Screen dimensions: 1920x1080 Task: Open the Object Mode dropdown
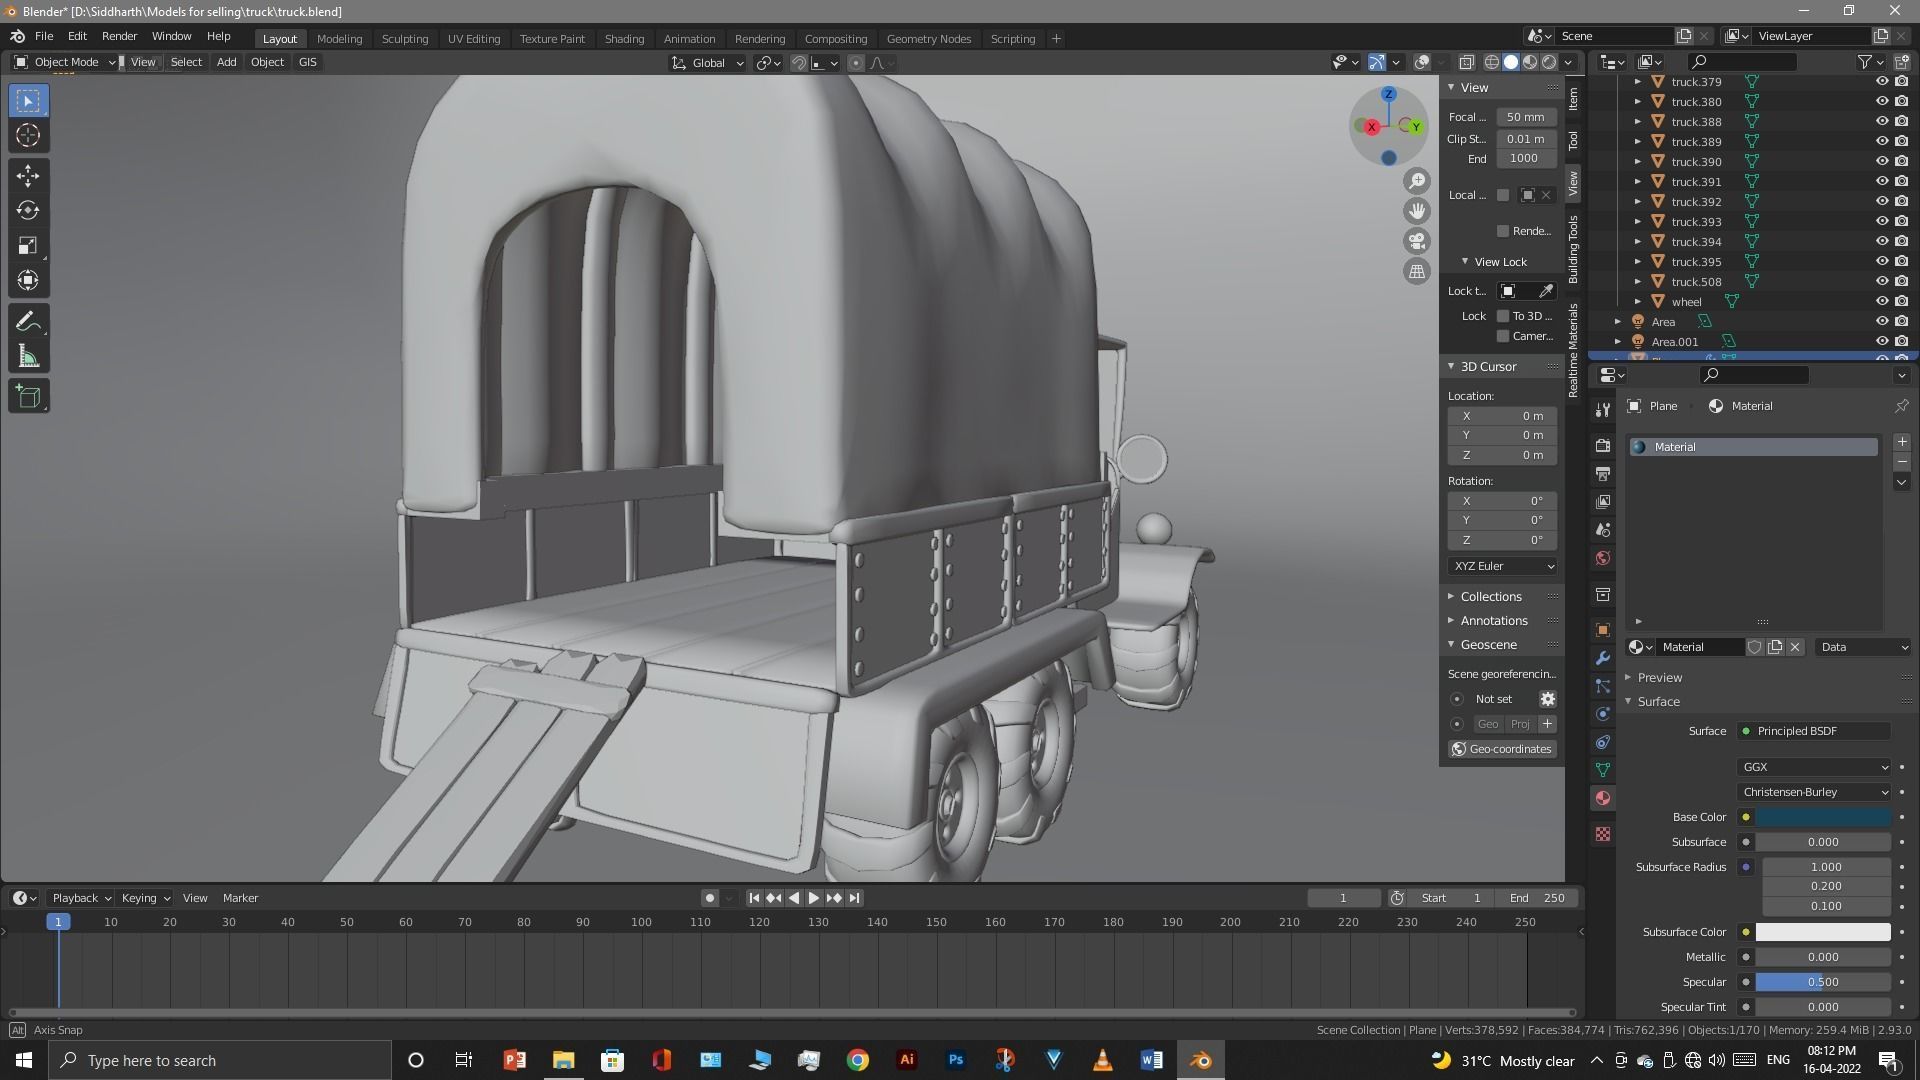(65, 62)
